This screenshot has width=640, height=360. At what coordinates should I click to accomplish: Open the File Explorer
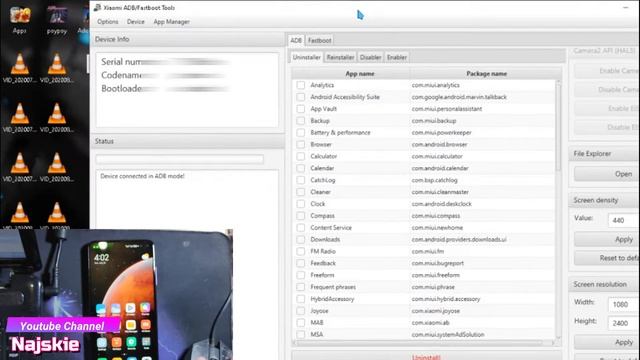(607, 174)
